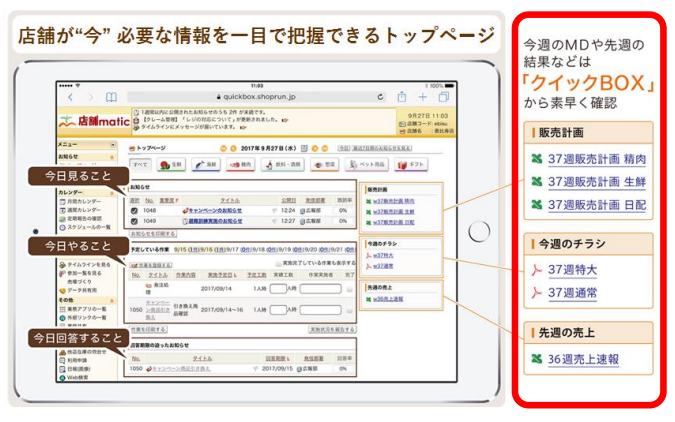Check 完了 box for 発注処理 task
675x422 pixels.
pos(350,289)
